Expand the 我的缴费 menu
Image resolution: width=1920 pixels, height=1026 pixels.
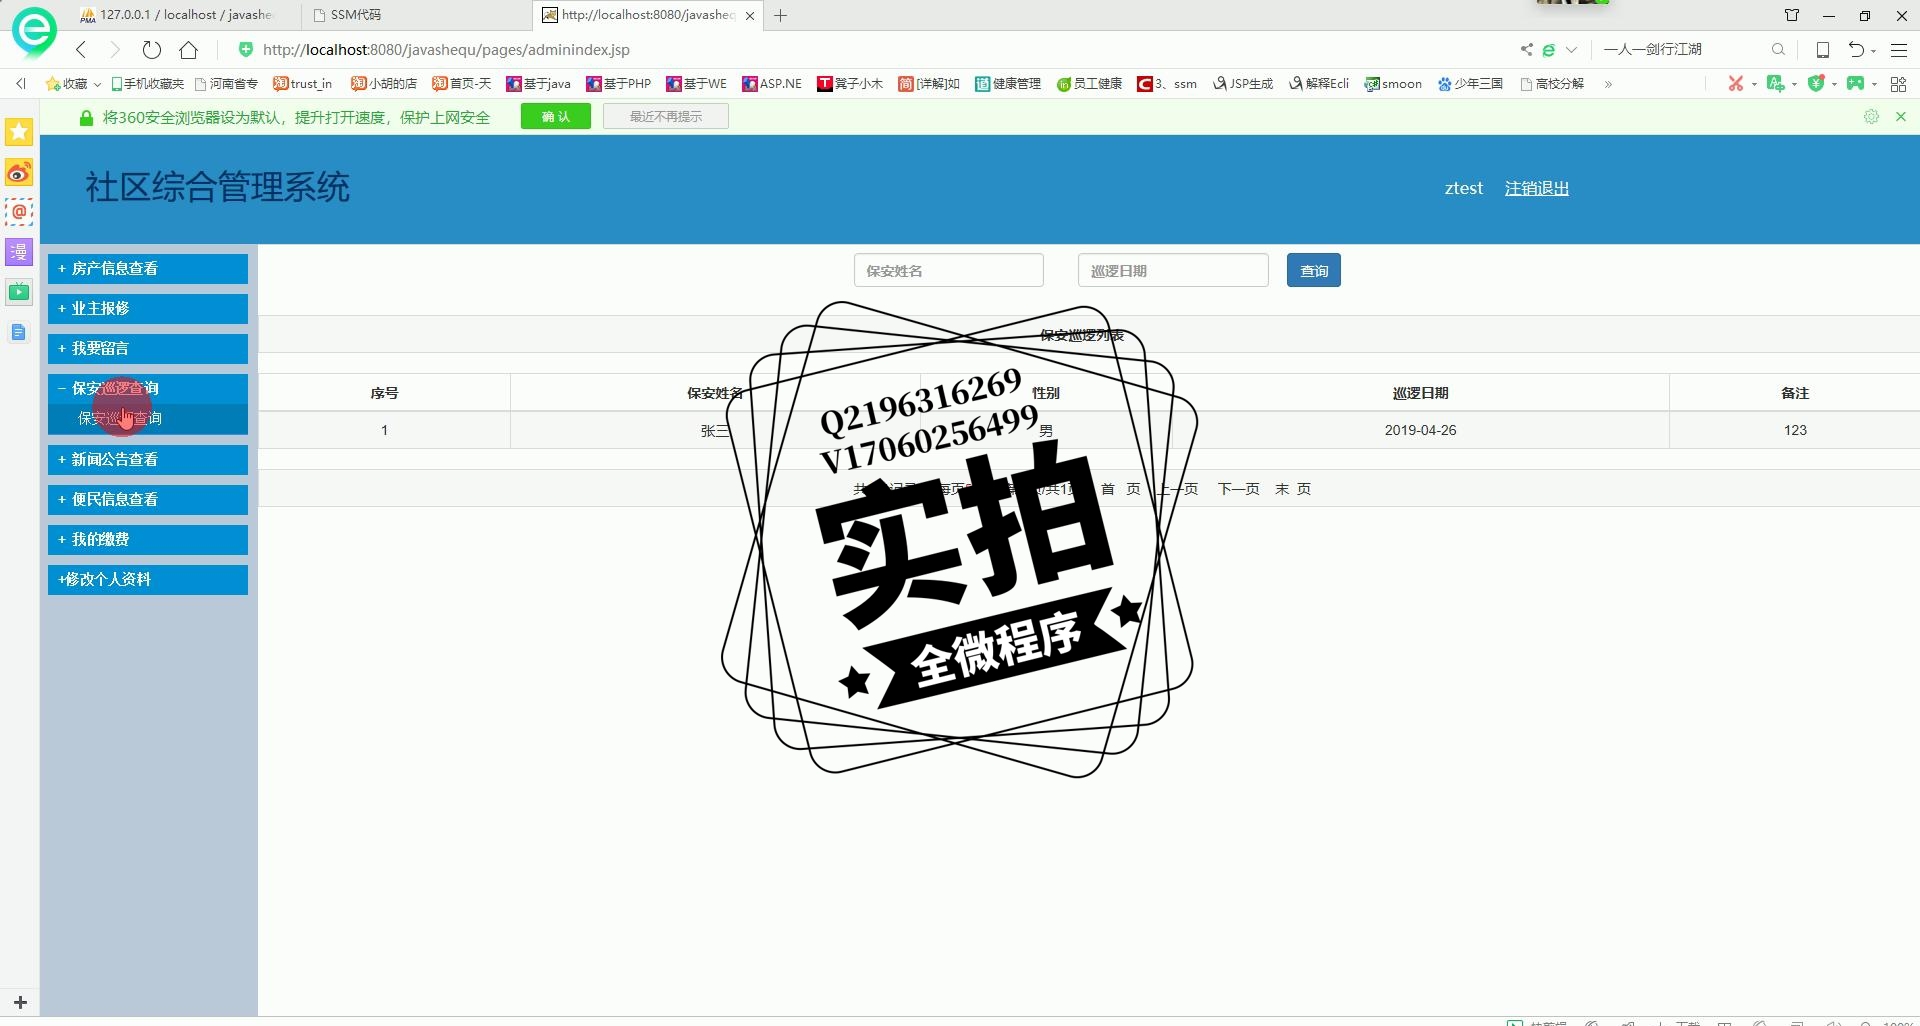coord(148,540)
